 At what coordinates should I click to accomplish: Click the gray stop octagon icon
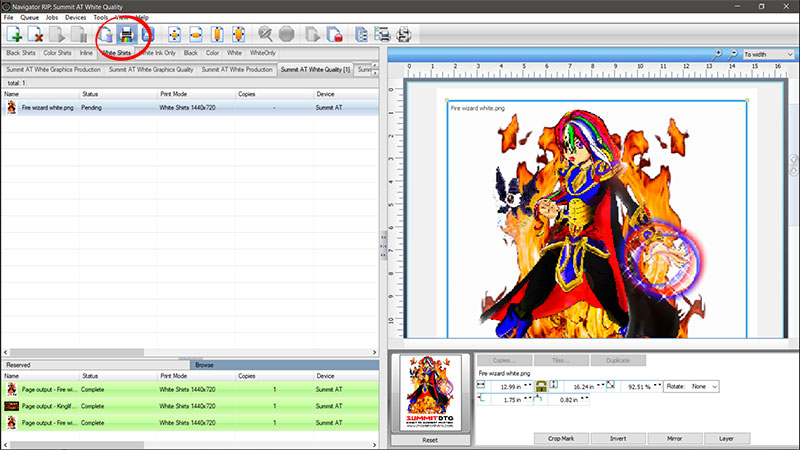(x=287, y=34)
